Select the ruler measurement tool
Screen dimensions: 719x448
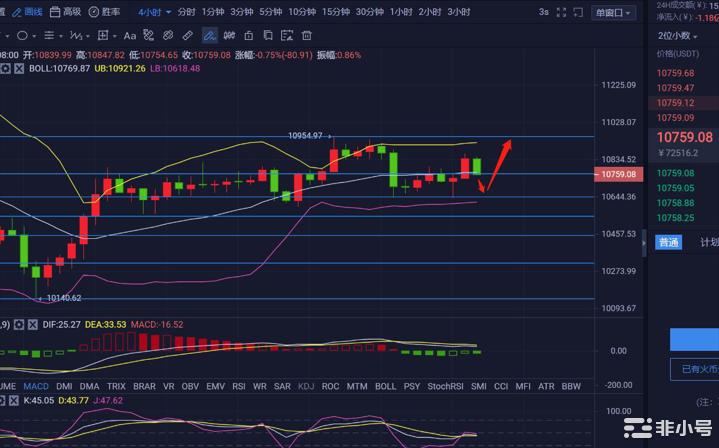tap(188, 35)
